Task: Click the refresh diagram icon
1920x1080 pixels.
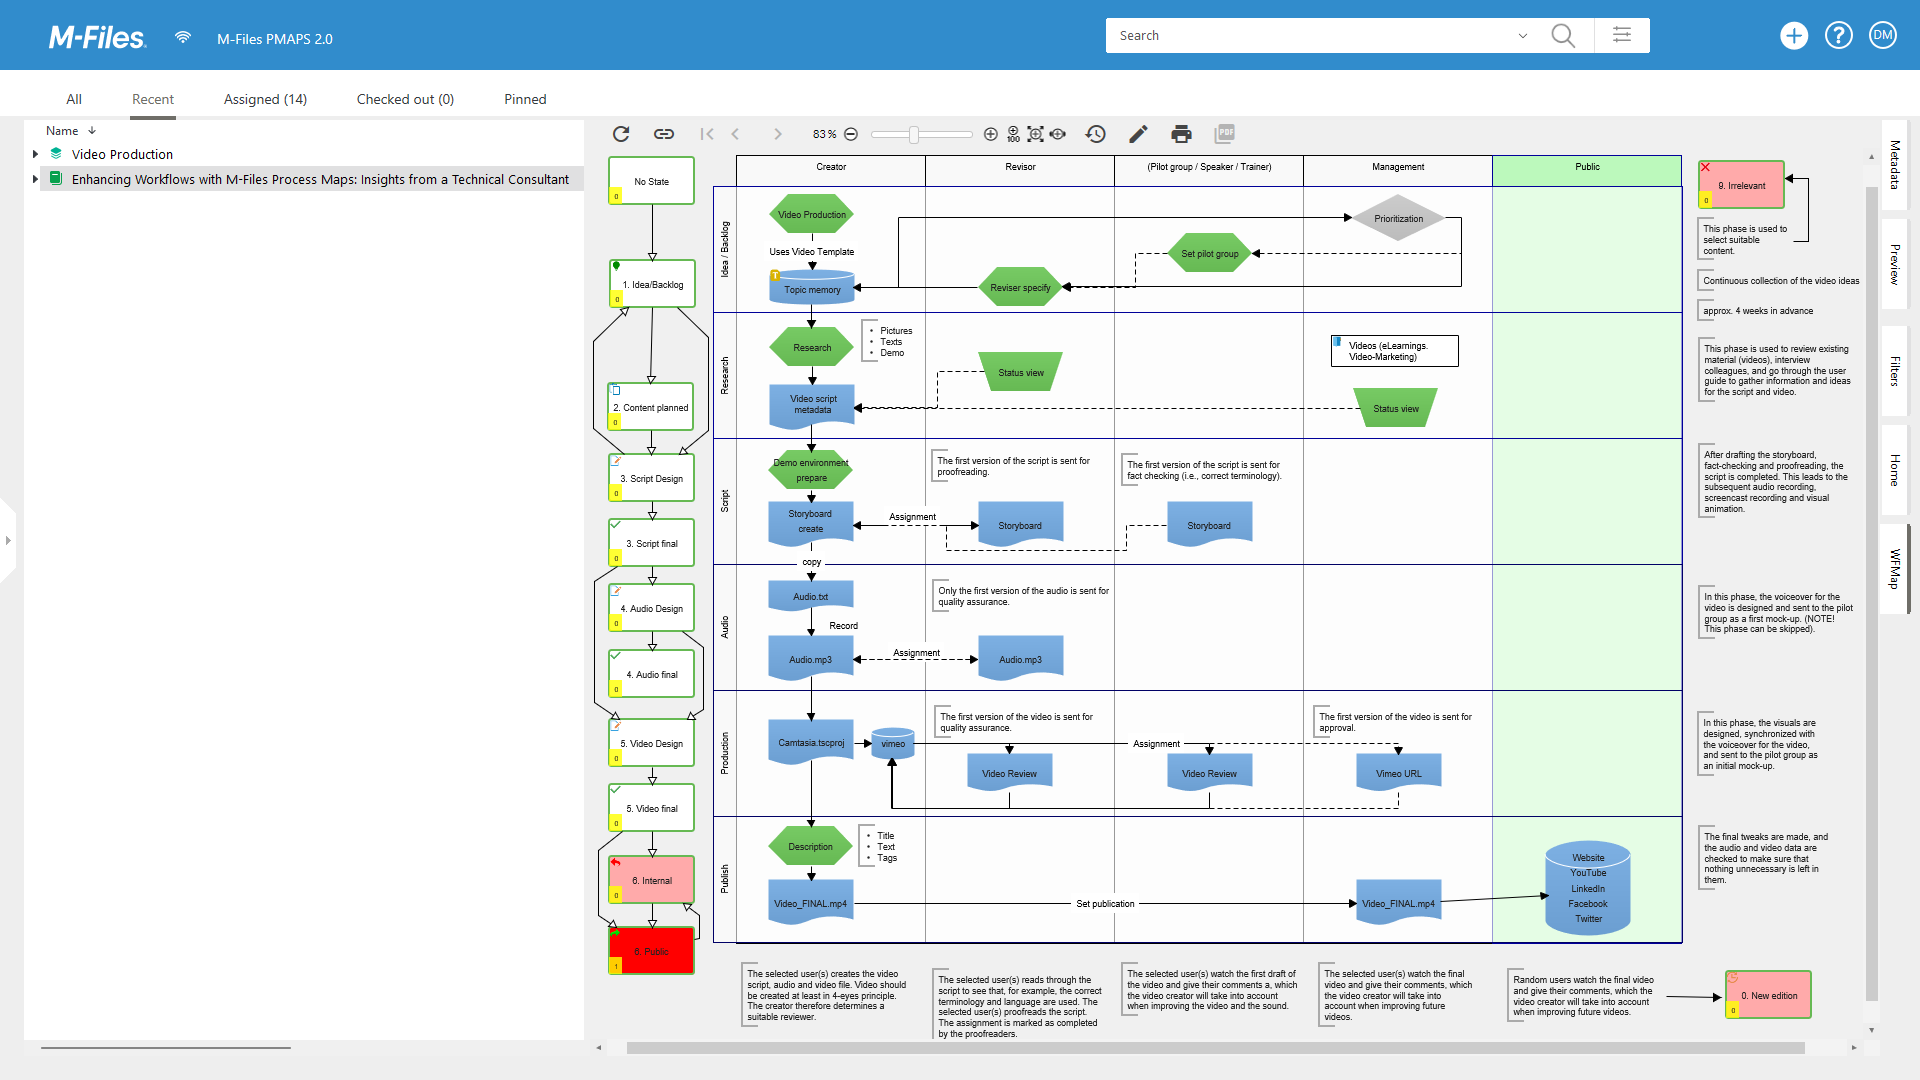Action: coord(621,134)
